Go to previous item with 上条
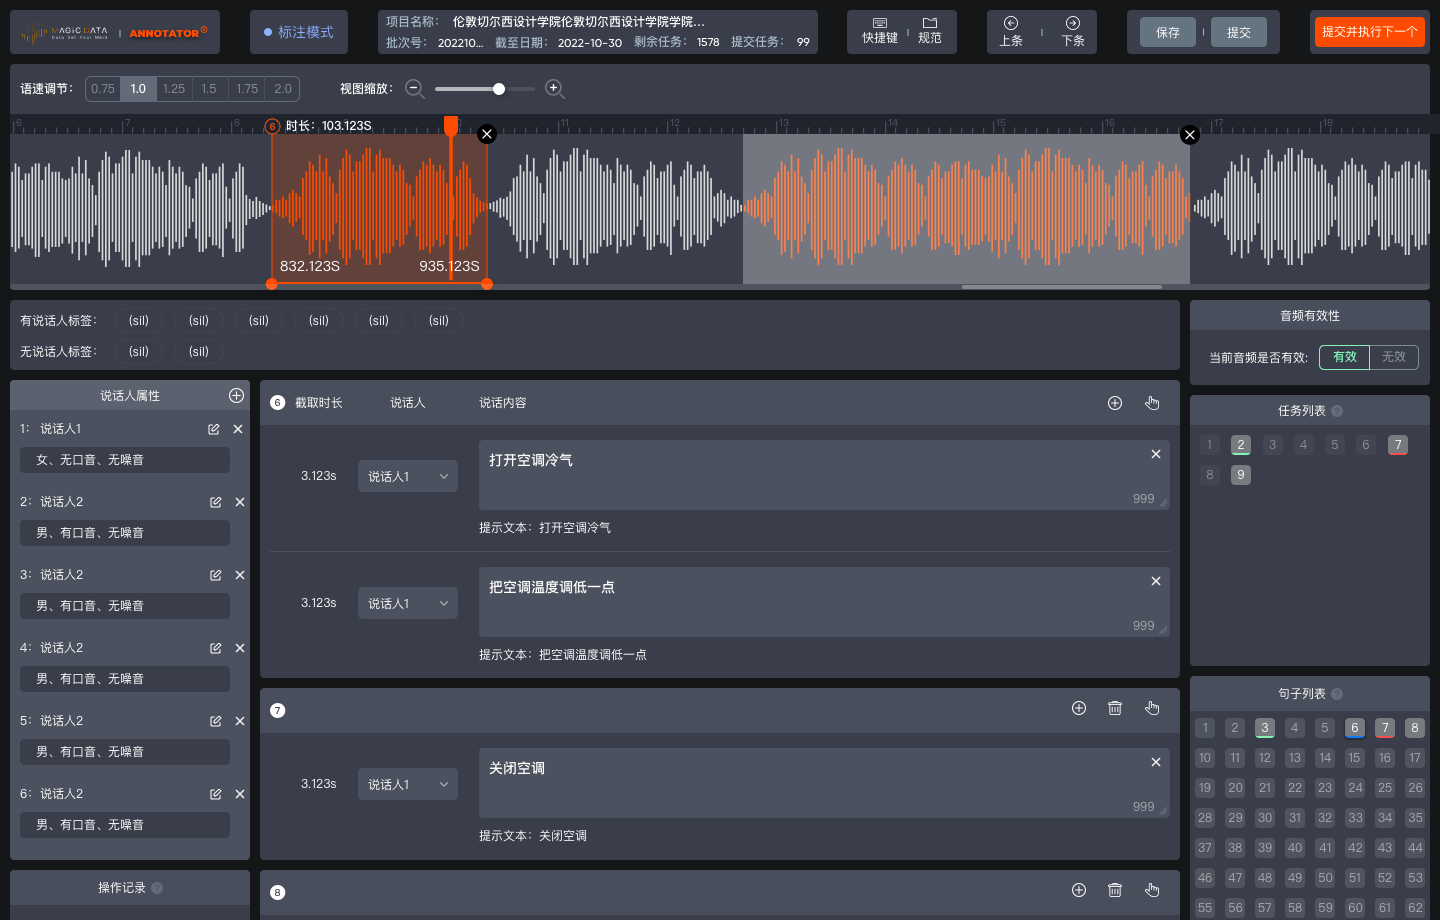The height and width of the screenshot is (920, 1440). [1011, 31]
